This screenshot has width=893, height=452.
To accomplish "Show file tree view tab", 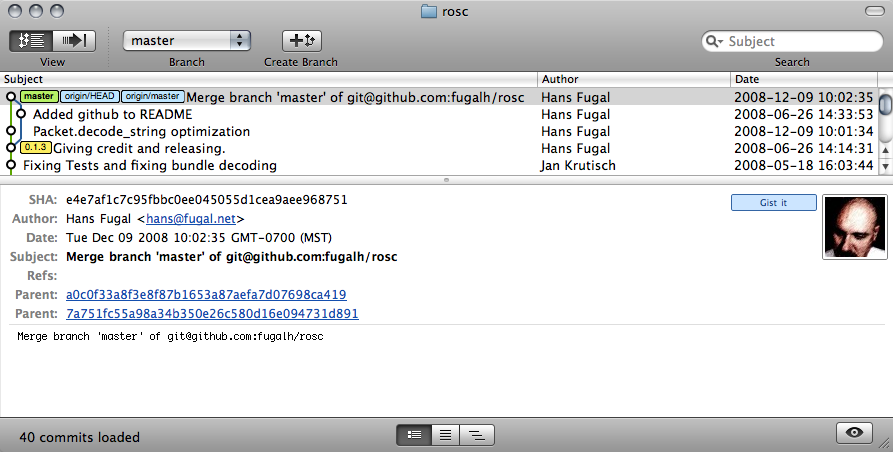I will coord(477,435).
